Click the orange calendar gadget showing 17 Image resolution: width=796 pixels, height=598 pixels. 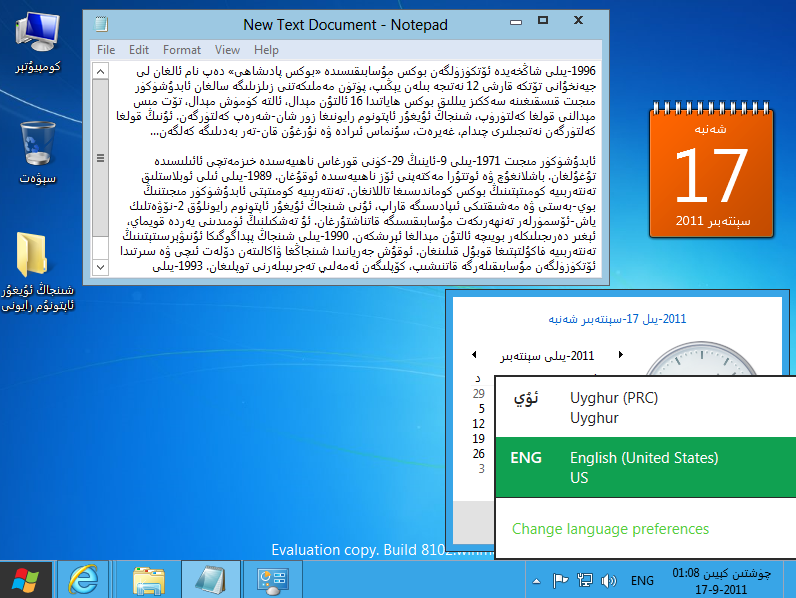711,170
